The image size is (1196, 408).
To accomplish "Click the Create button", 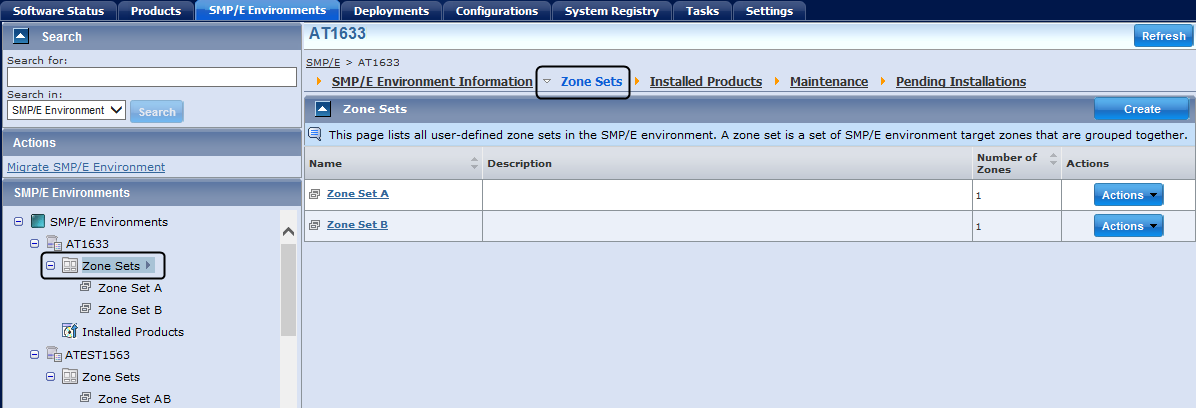I will pos(1142,109).
